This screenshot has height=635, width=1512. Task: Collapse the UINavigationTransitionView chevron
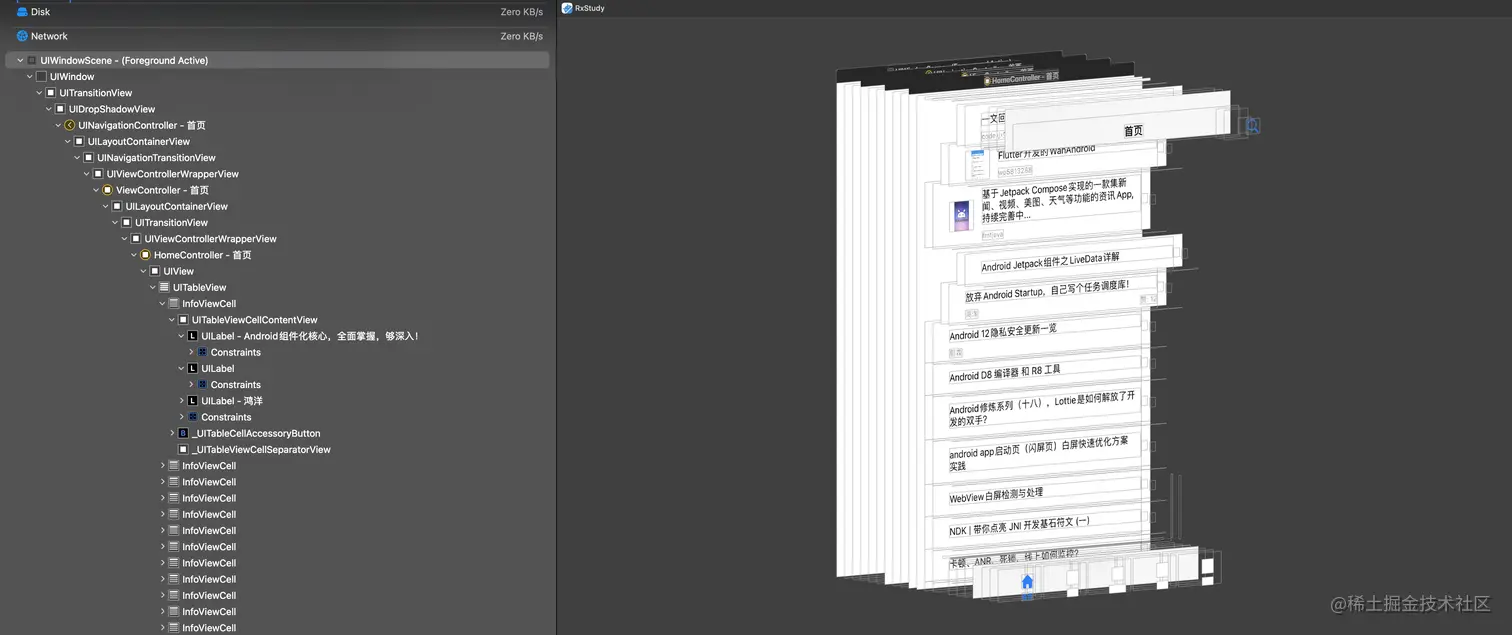pyautogui.click(x=77, y=158)
